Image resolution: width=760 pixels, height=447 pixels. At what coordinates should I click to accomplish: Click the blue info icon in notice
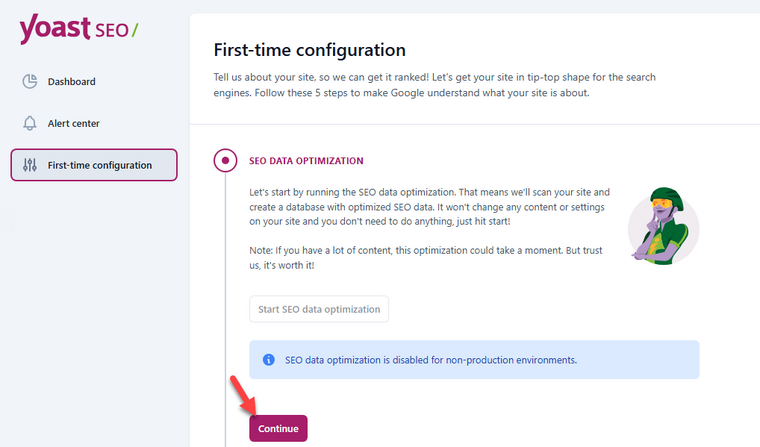[x=269, y=360]
